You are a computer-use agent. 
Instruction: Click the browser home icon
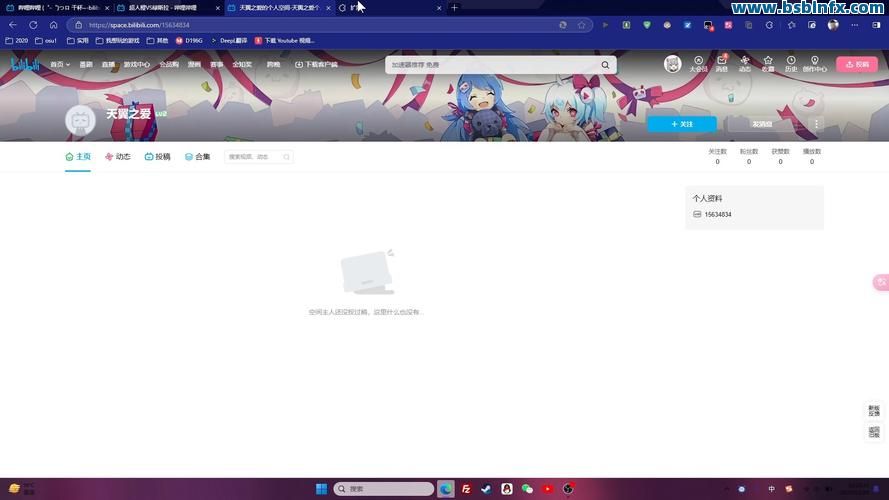(x=53, y=25)
